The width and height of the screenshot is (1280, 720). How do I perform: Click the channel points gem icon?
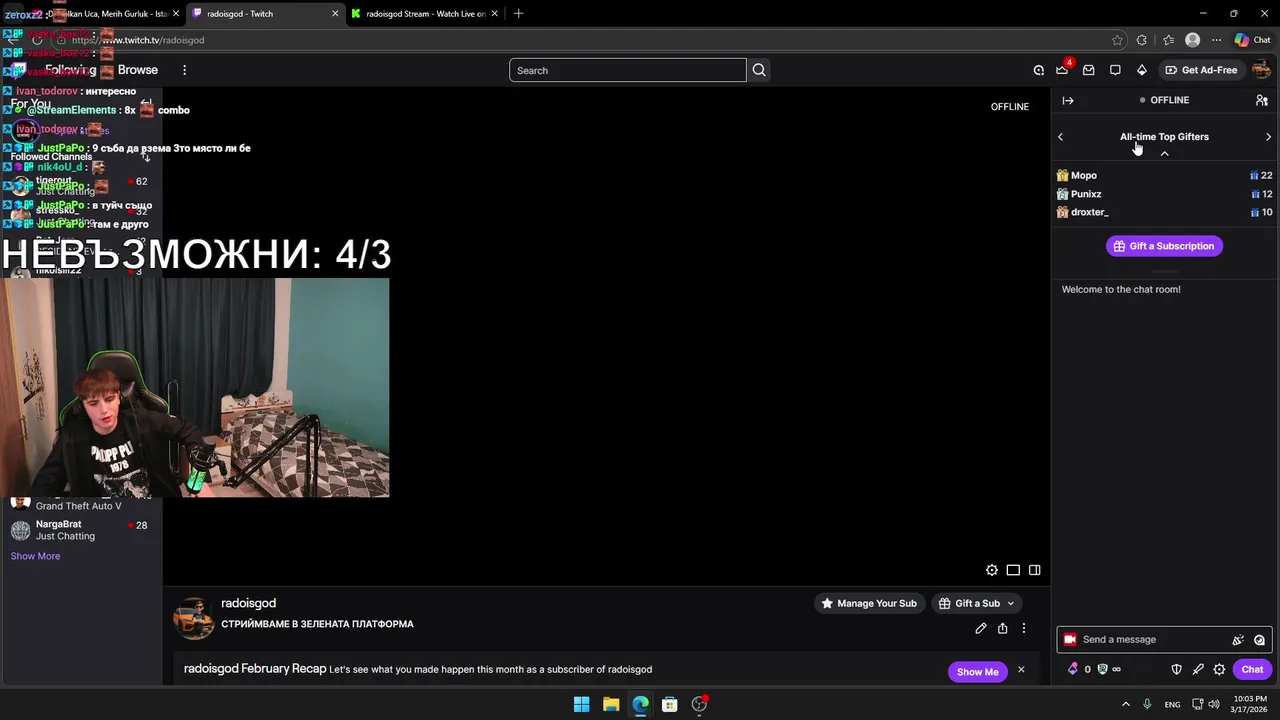tap(1073, 669)
